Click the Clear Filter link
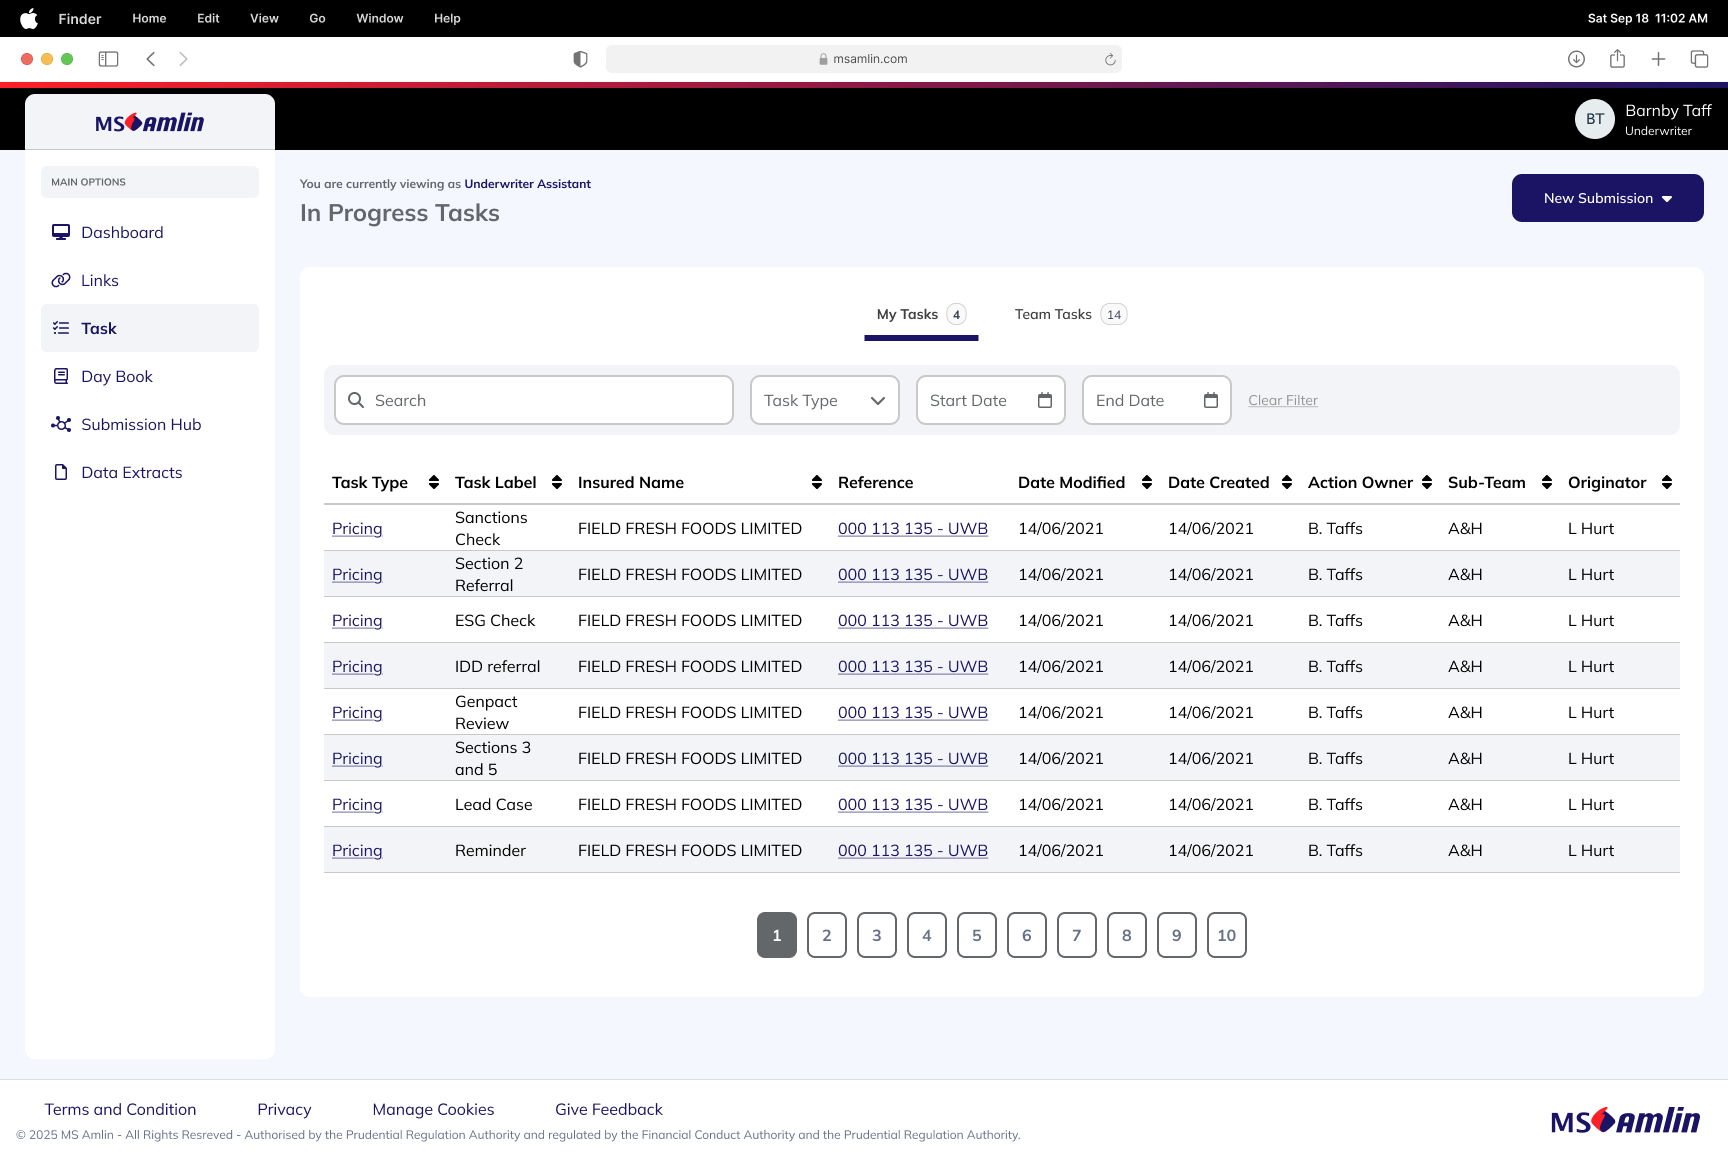Screen dimensions: 1728x1161 [x=1282, y=400]
